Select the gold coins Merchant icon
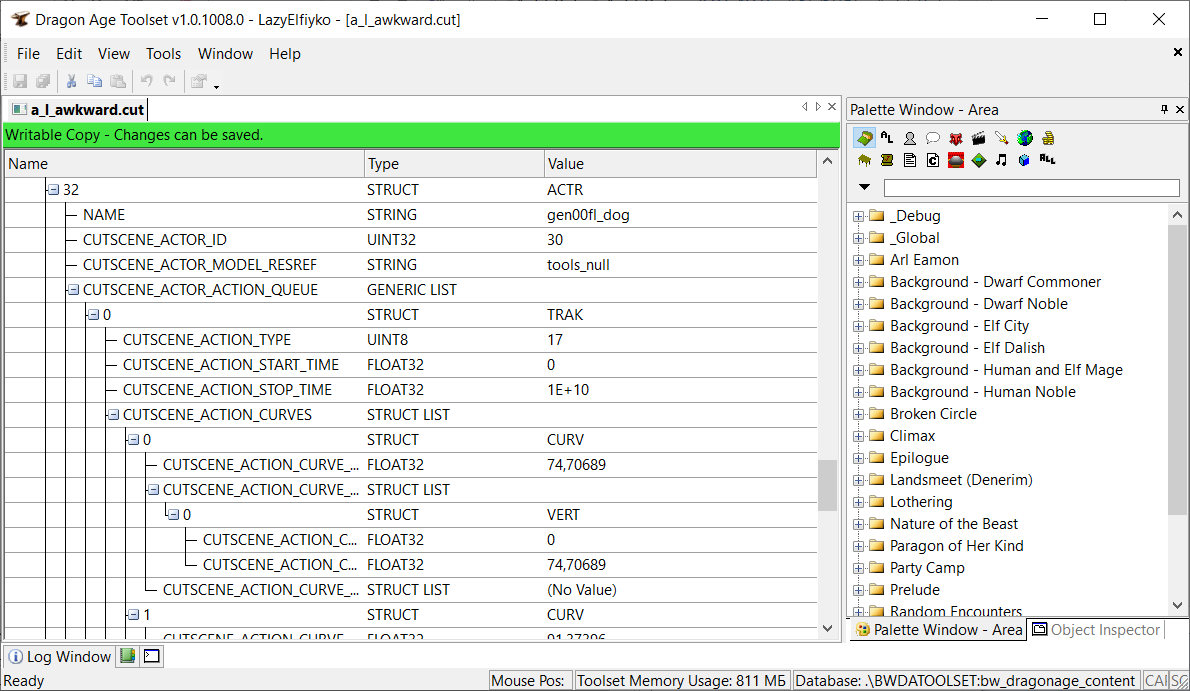Image resolution: width=1190 pixels, height=691 pixels. click(1048, 138)
